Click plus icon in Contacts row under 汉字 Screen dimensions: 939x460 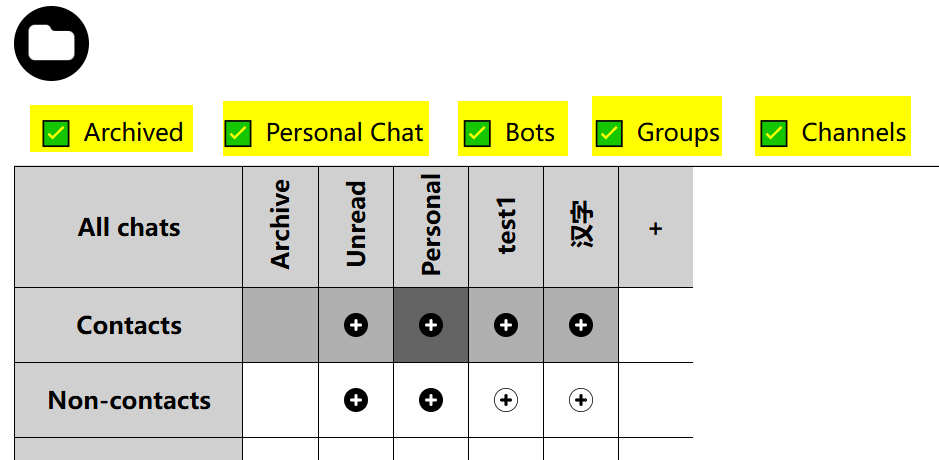tap(581, 325)
